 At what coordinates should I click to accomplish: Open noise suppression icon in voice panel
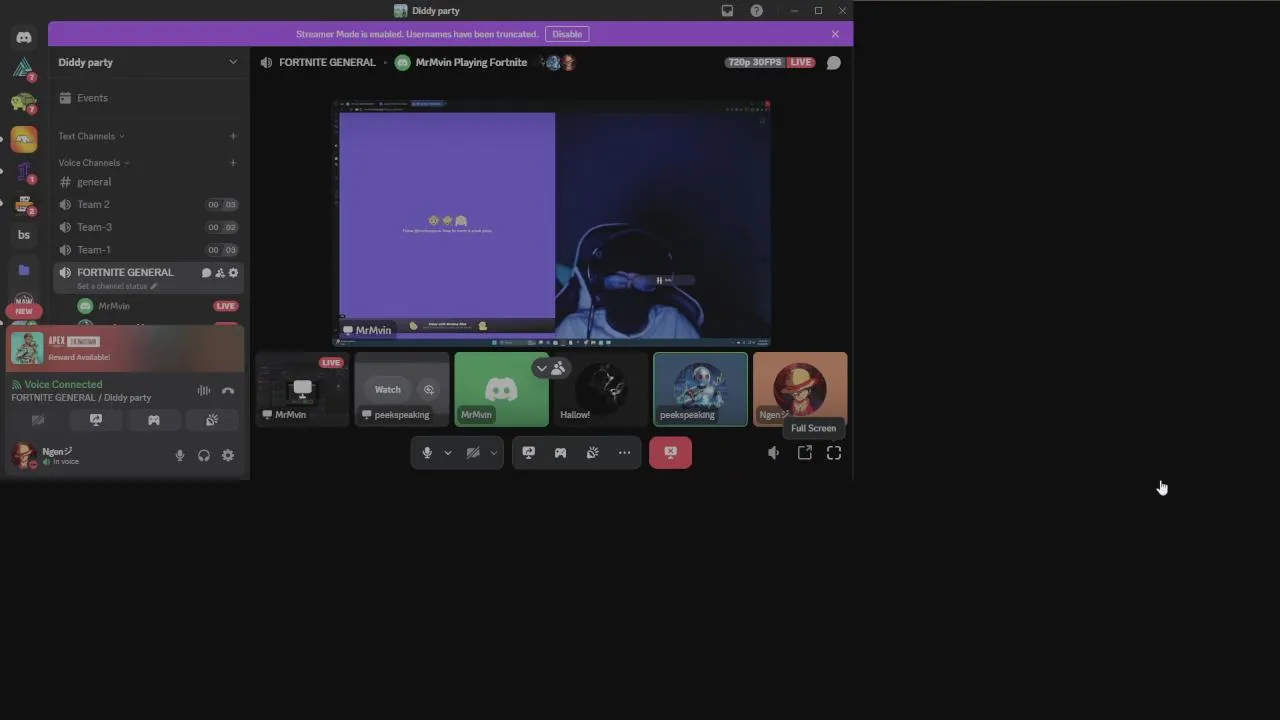[x=204, y=391]
